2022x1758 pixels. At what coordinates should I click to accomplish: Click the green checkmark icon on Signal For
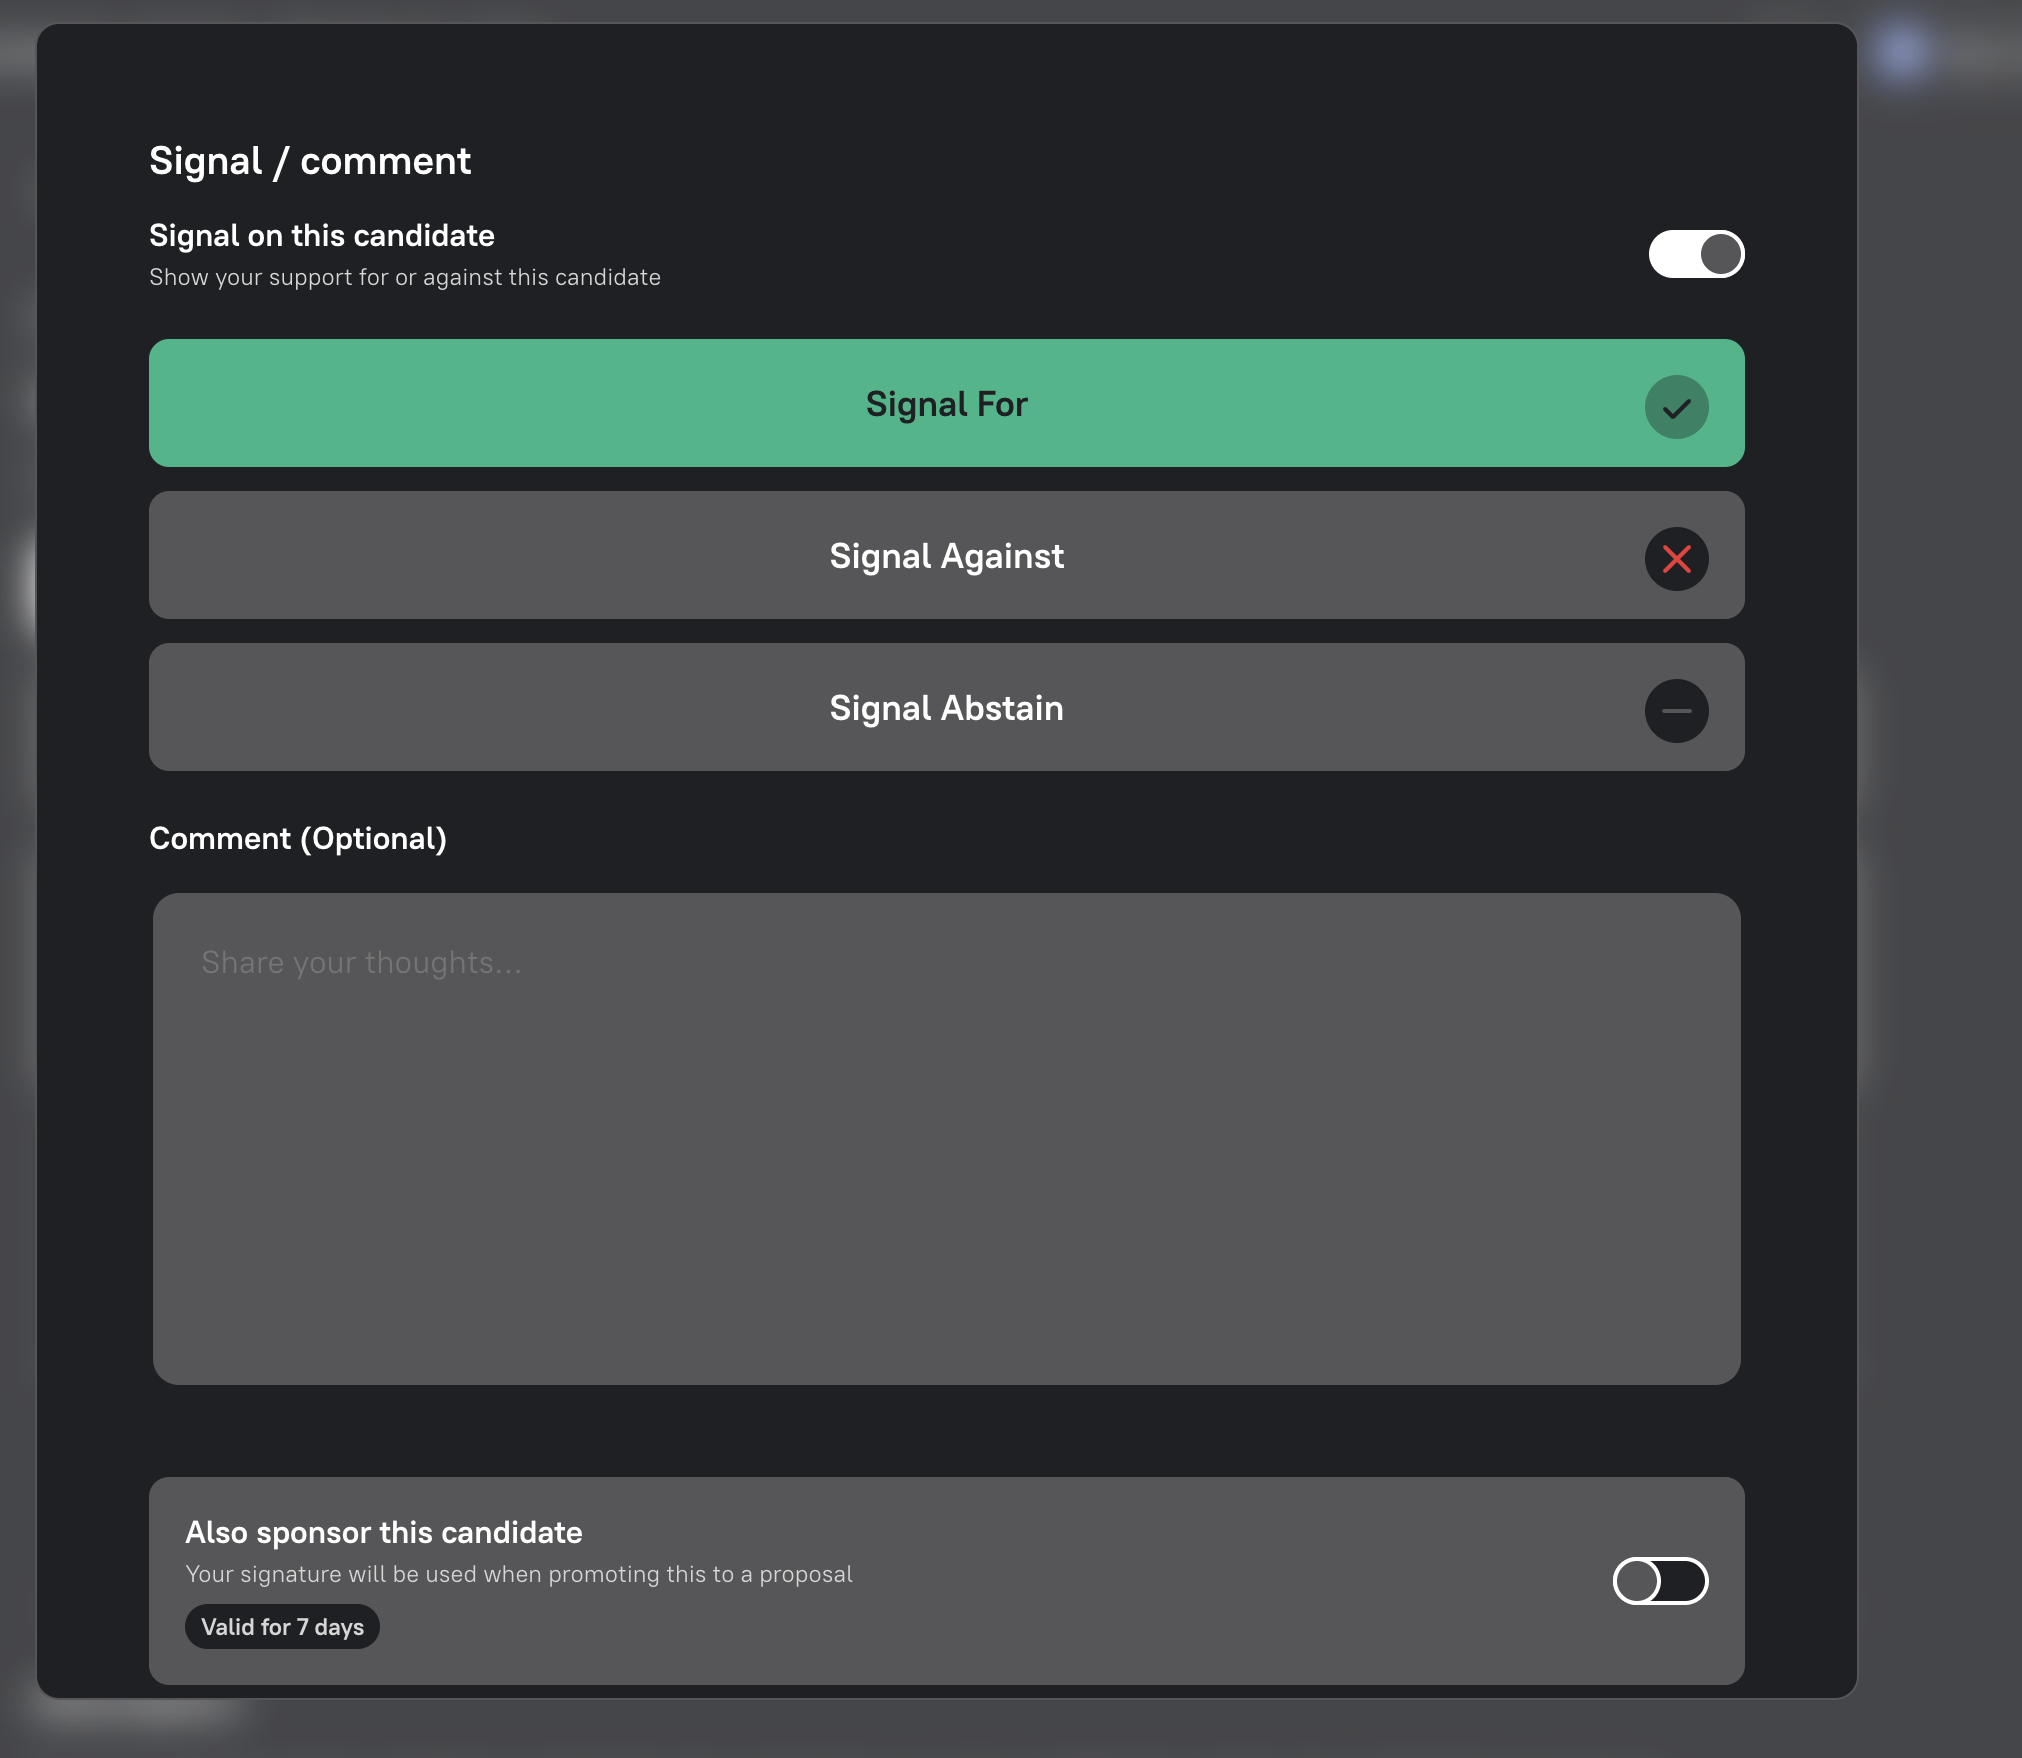pos(1676,407)
